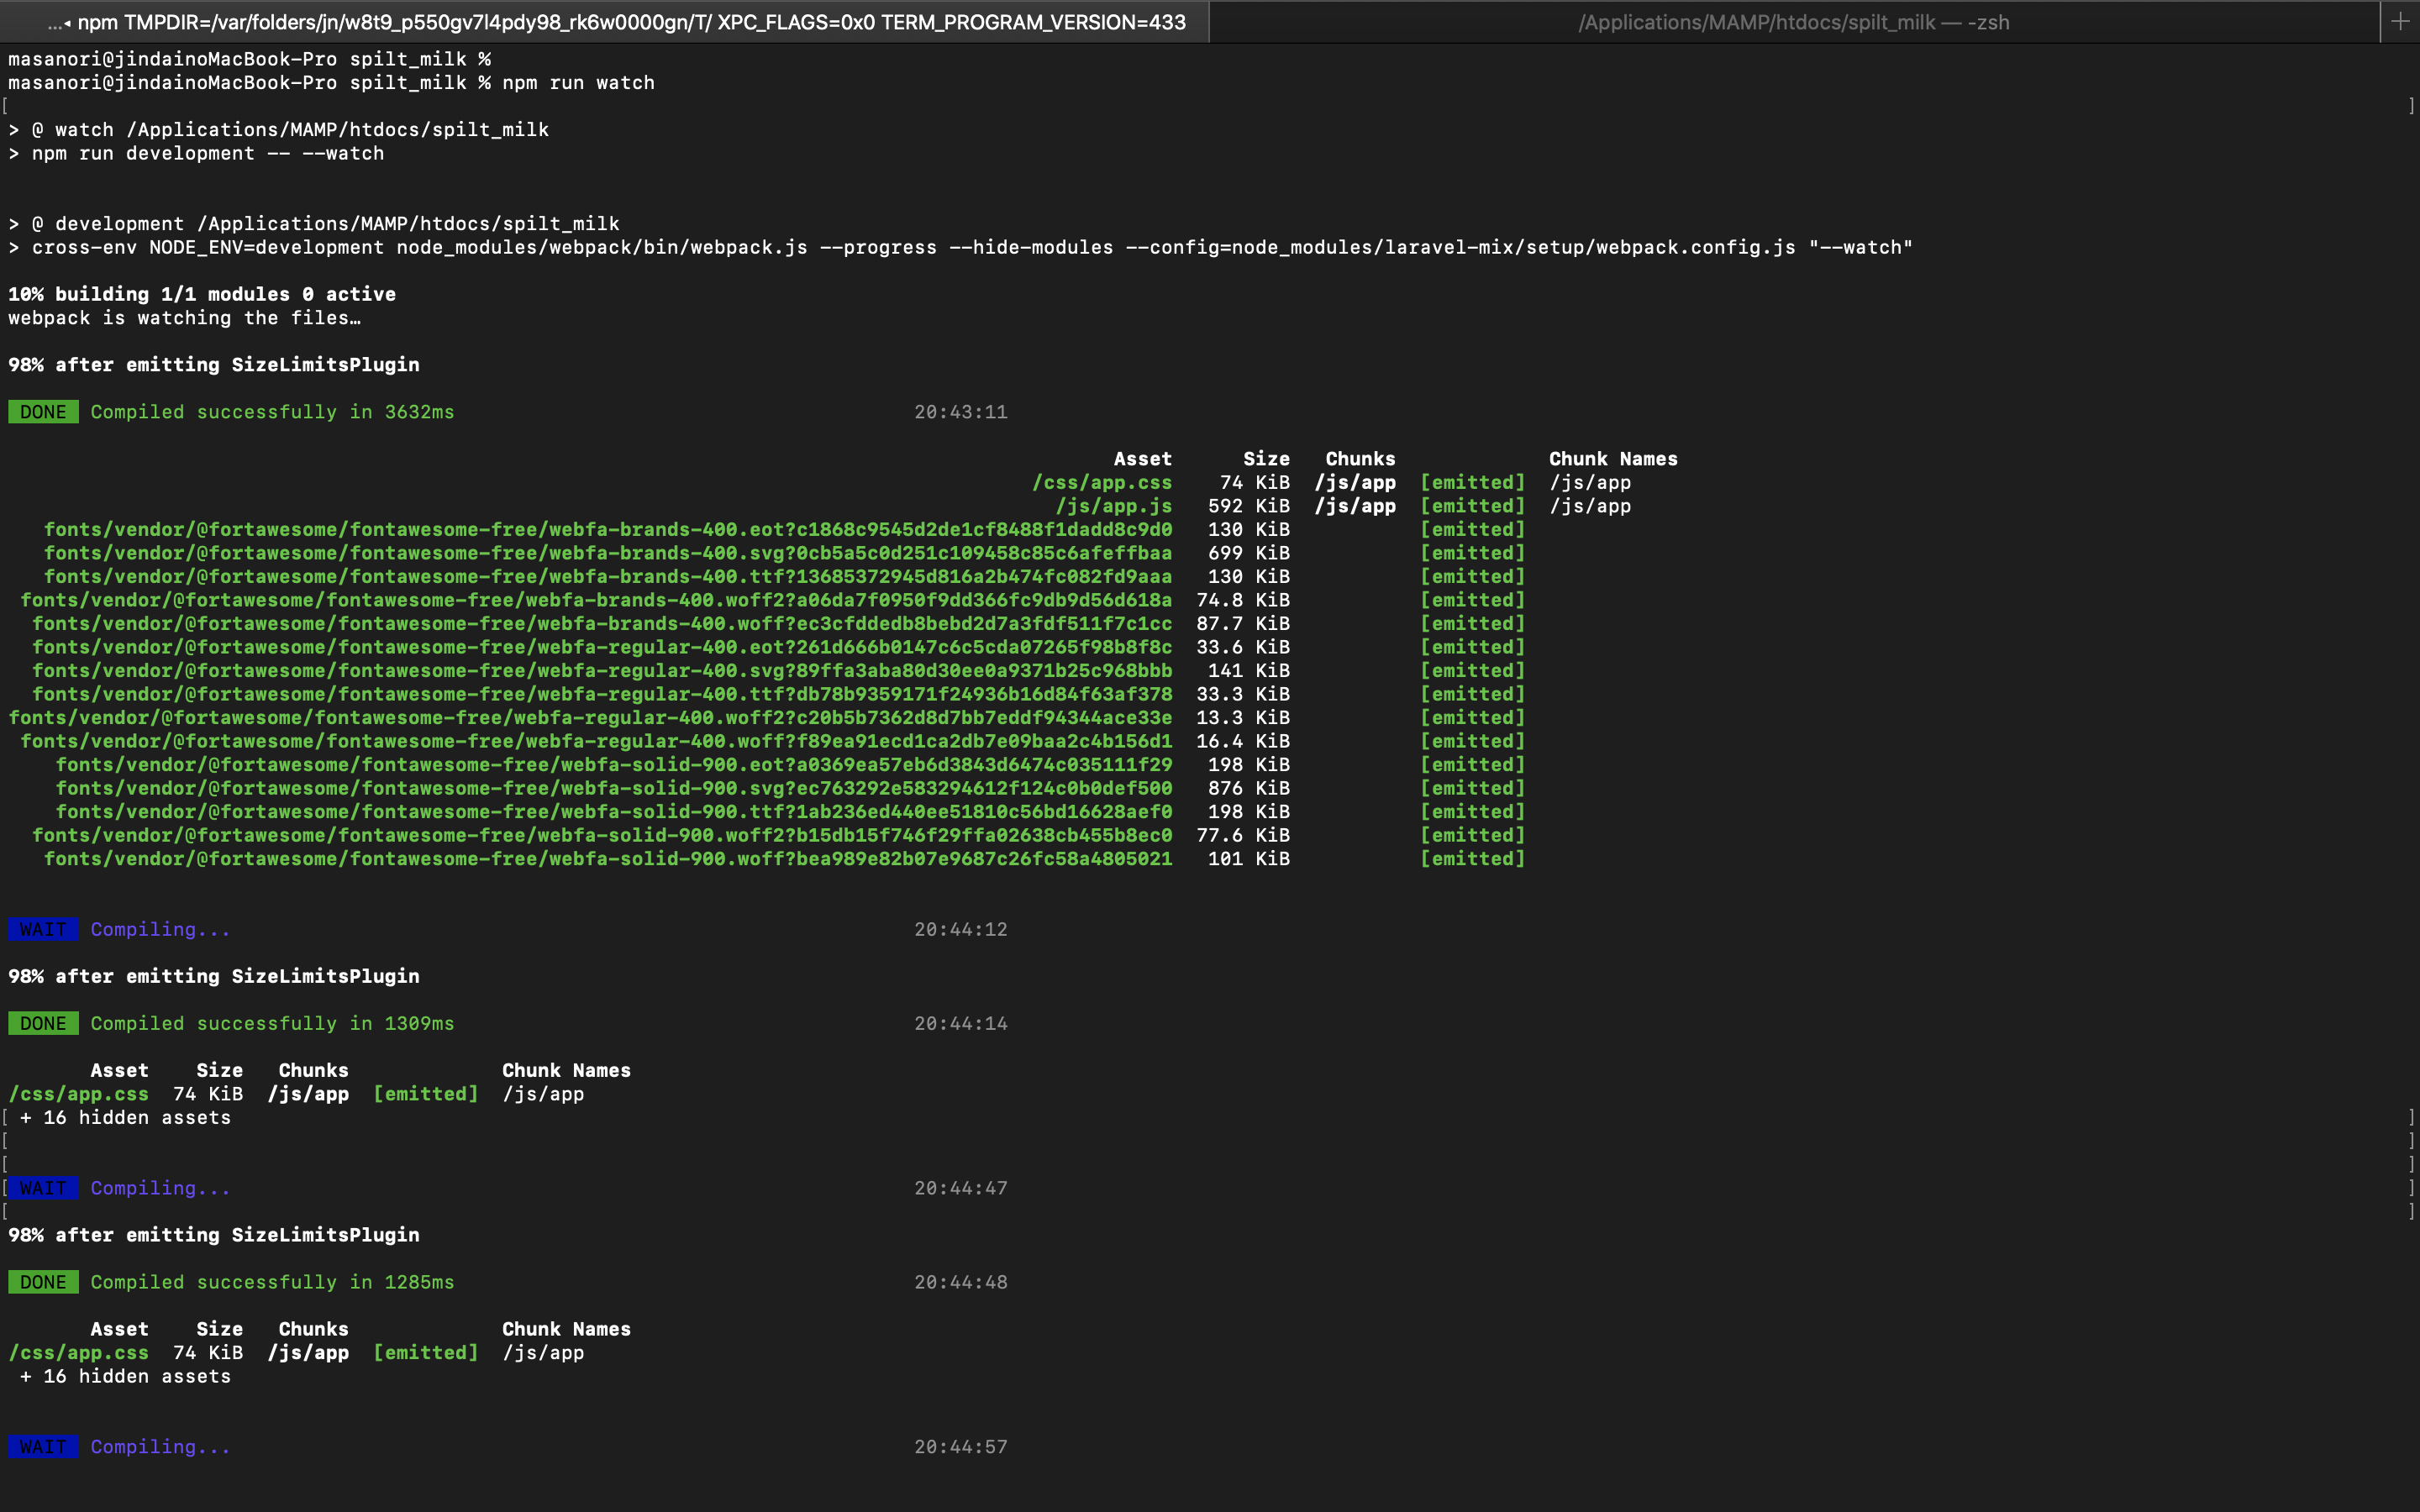The width and height of the screenshot is (2420, 1512).
Task: Click the WAIT badge at 20:44:12
Action: point(43,930)
